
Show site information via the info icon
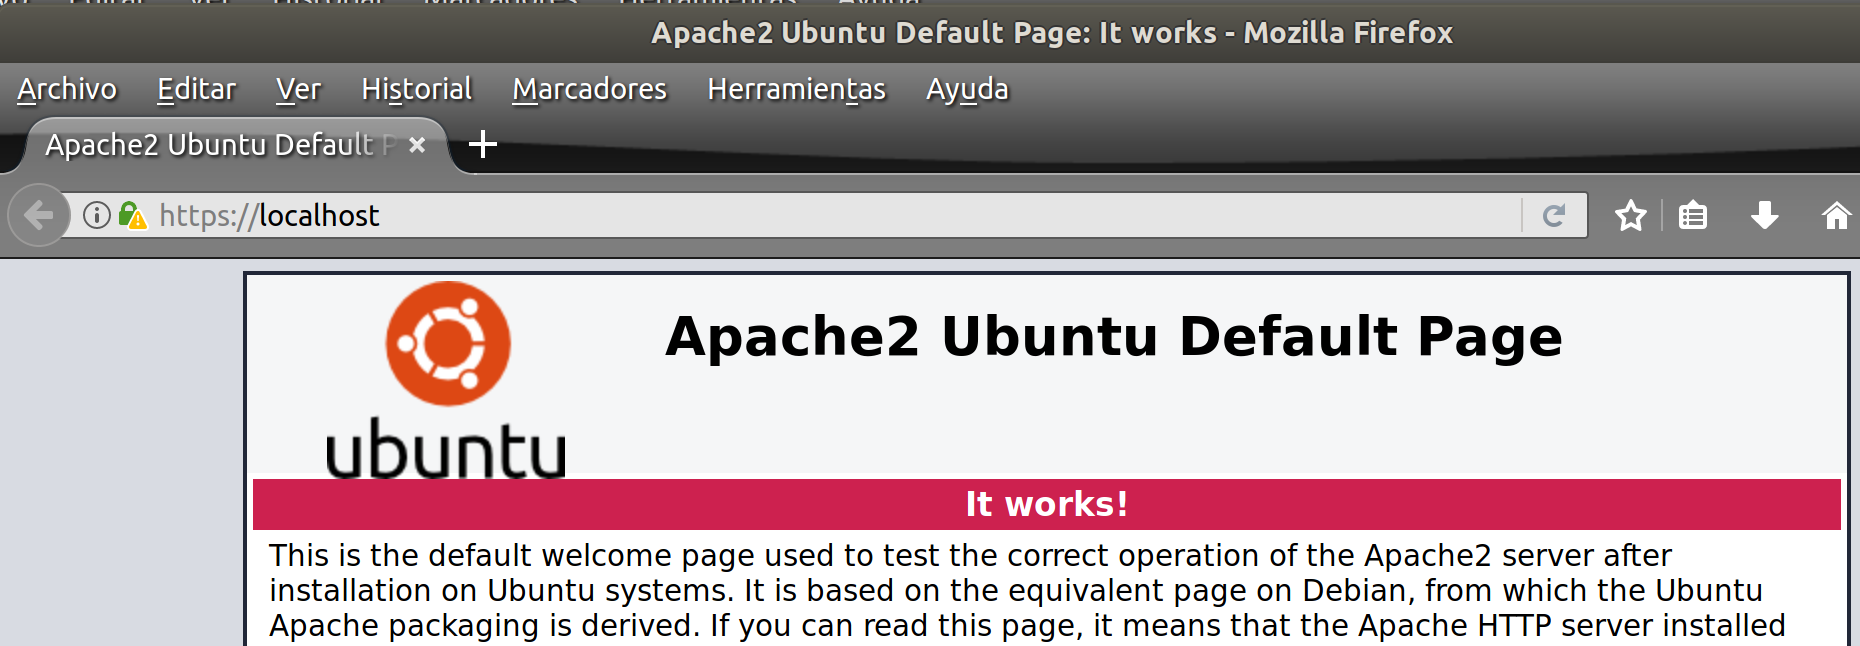click(x=96, y=215)
